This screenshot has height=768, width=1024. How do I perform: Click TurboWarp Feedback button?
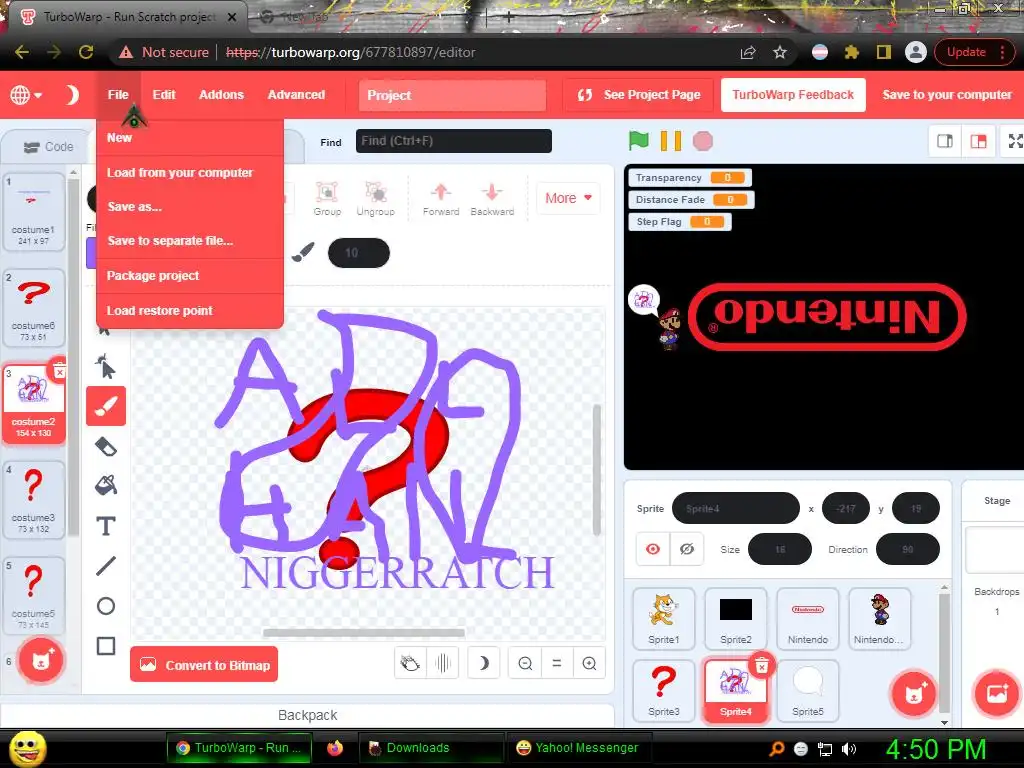(x=793, y=95)
